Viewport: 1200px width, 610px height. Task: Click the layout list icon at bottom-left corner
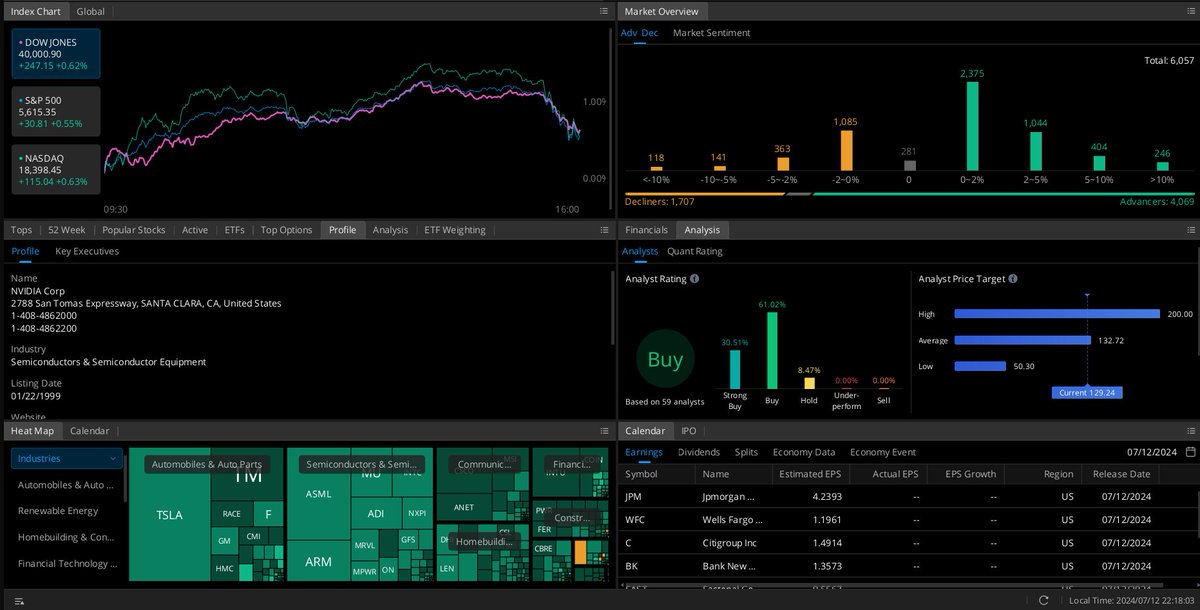pos(19,601)
